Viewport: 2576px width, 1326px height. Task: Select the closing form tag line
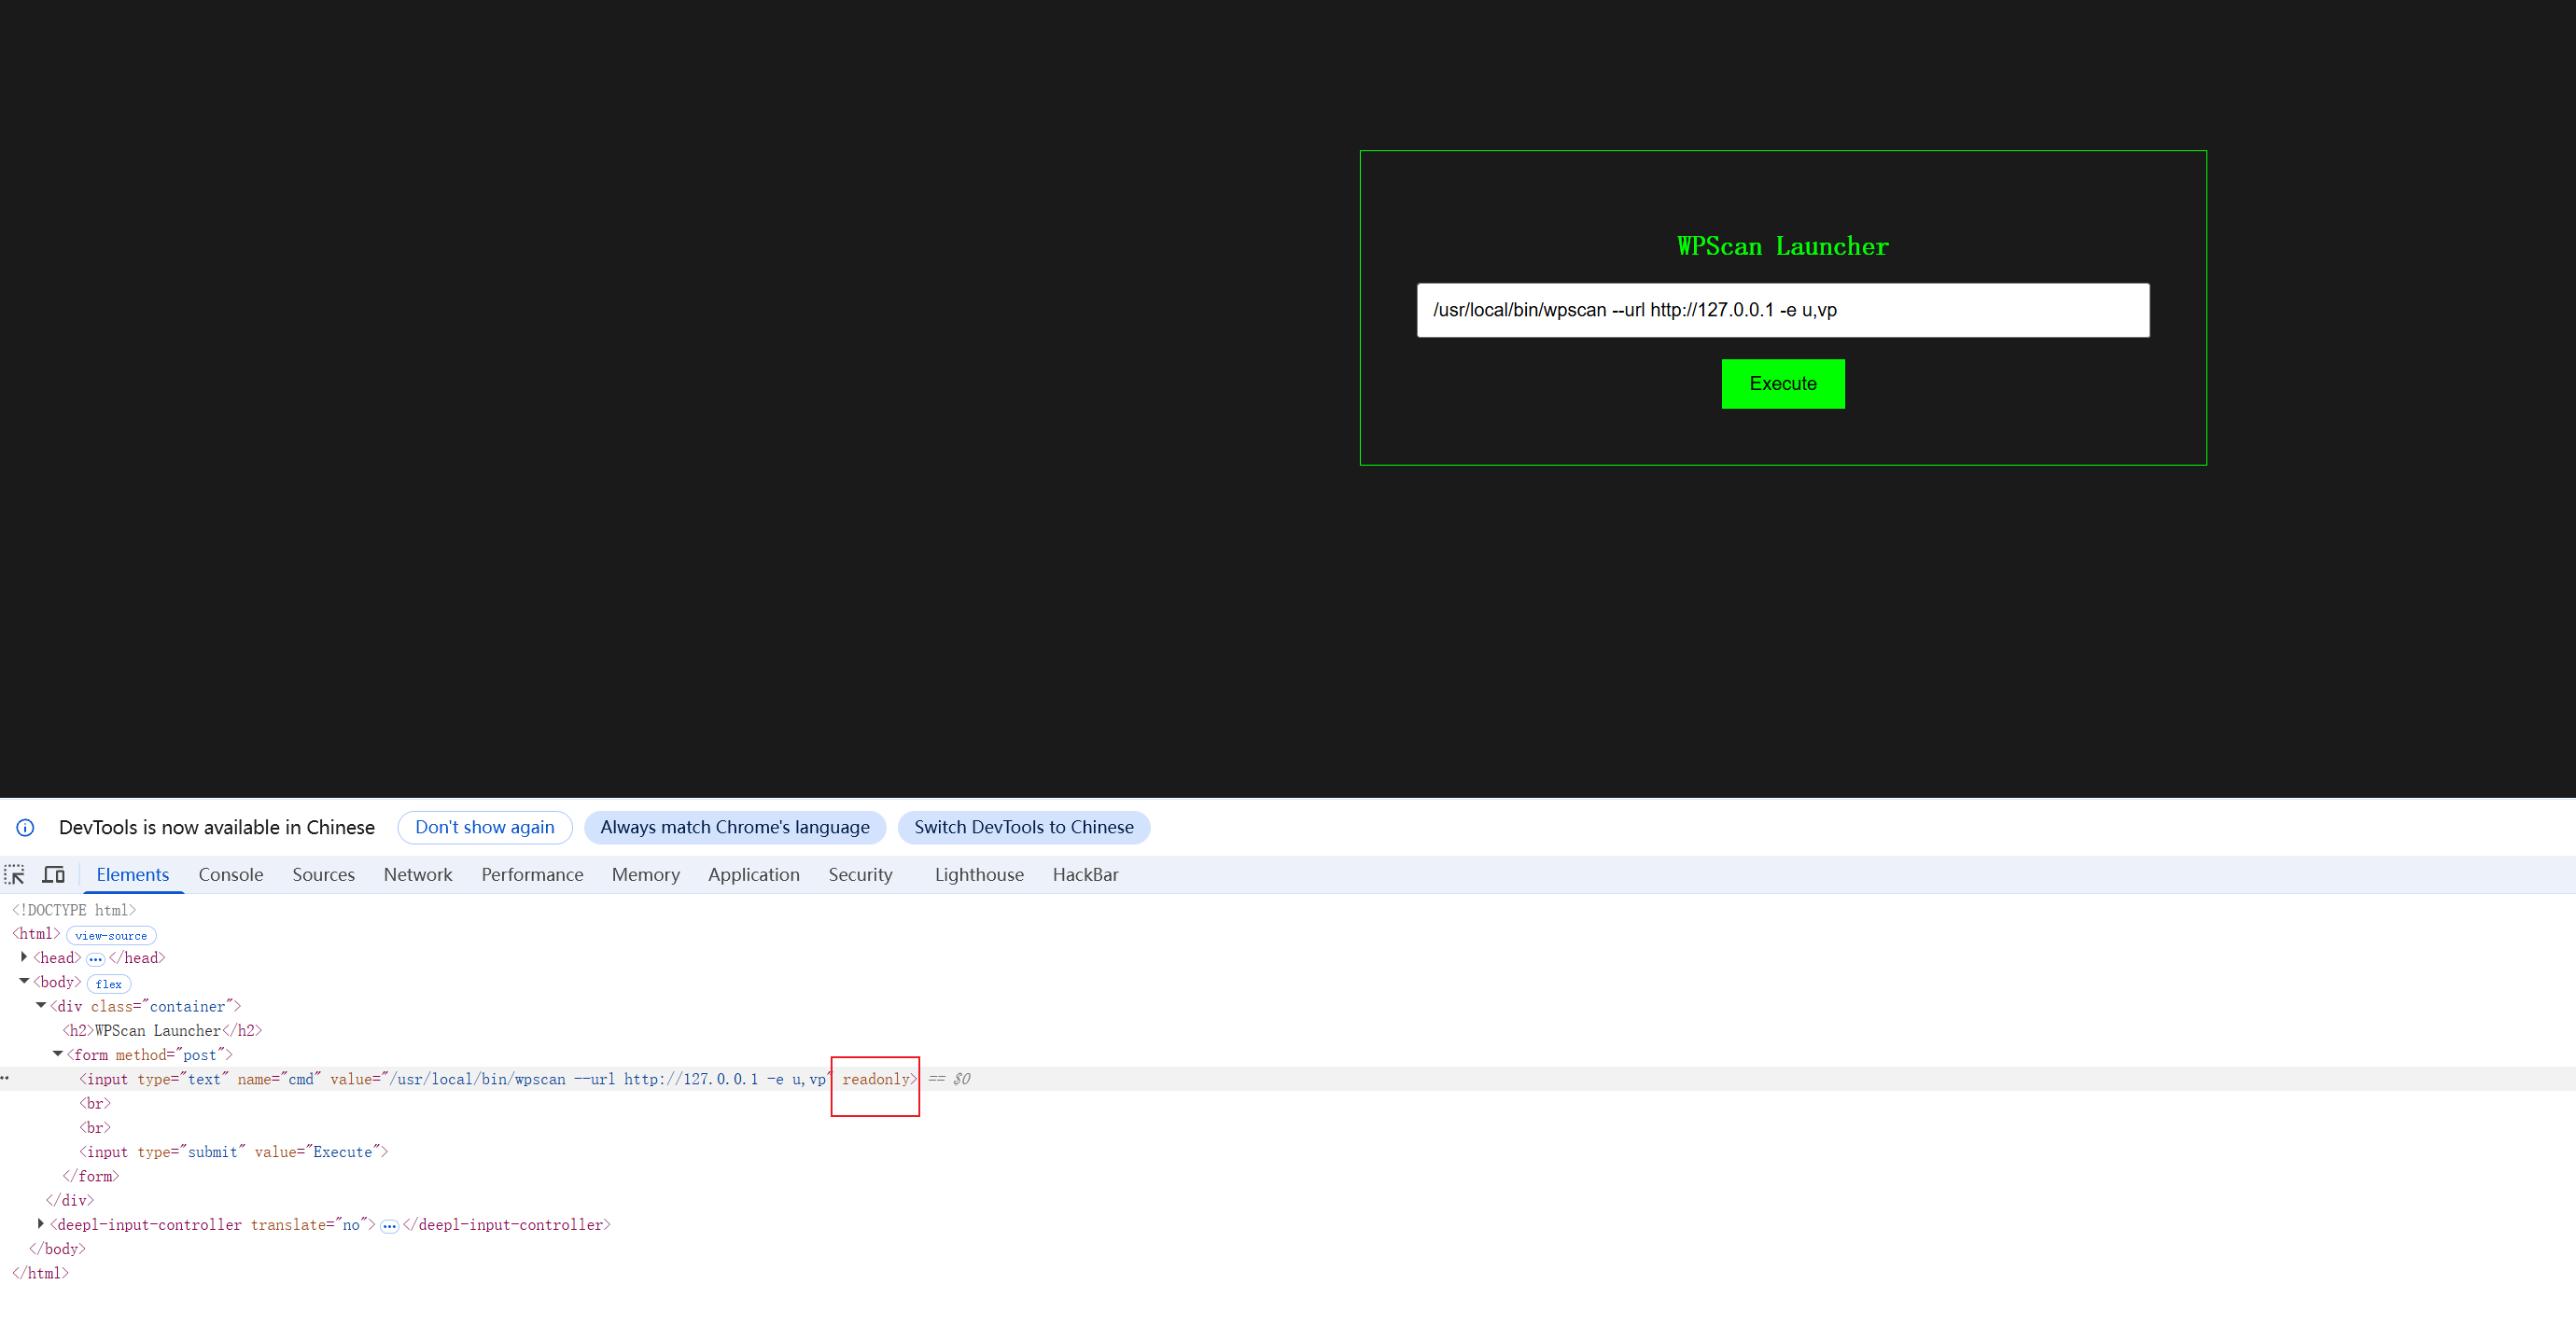point(91,1177)
